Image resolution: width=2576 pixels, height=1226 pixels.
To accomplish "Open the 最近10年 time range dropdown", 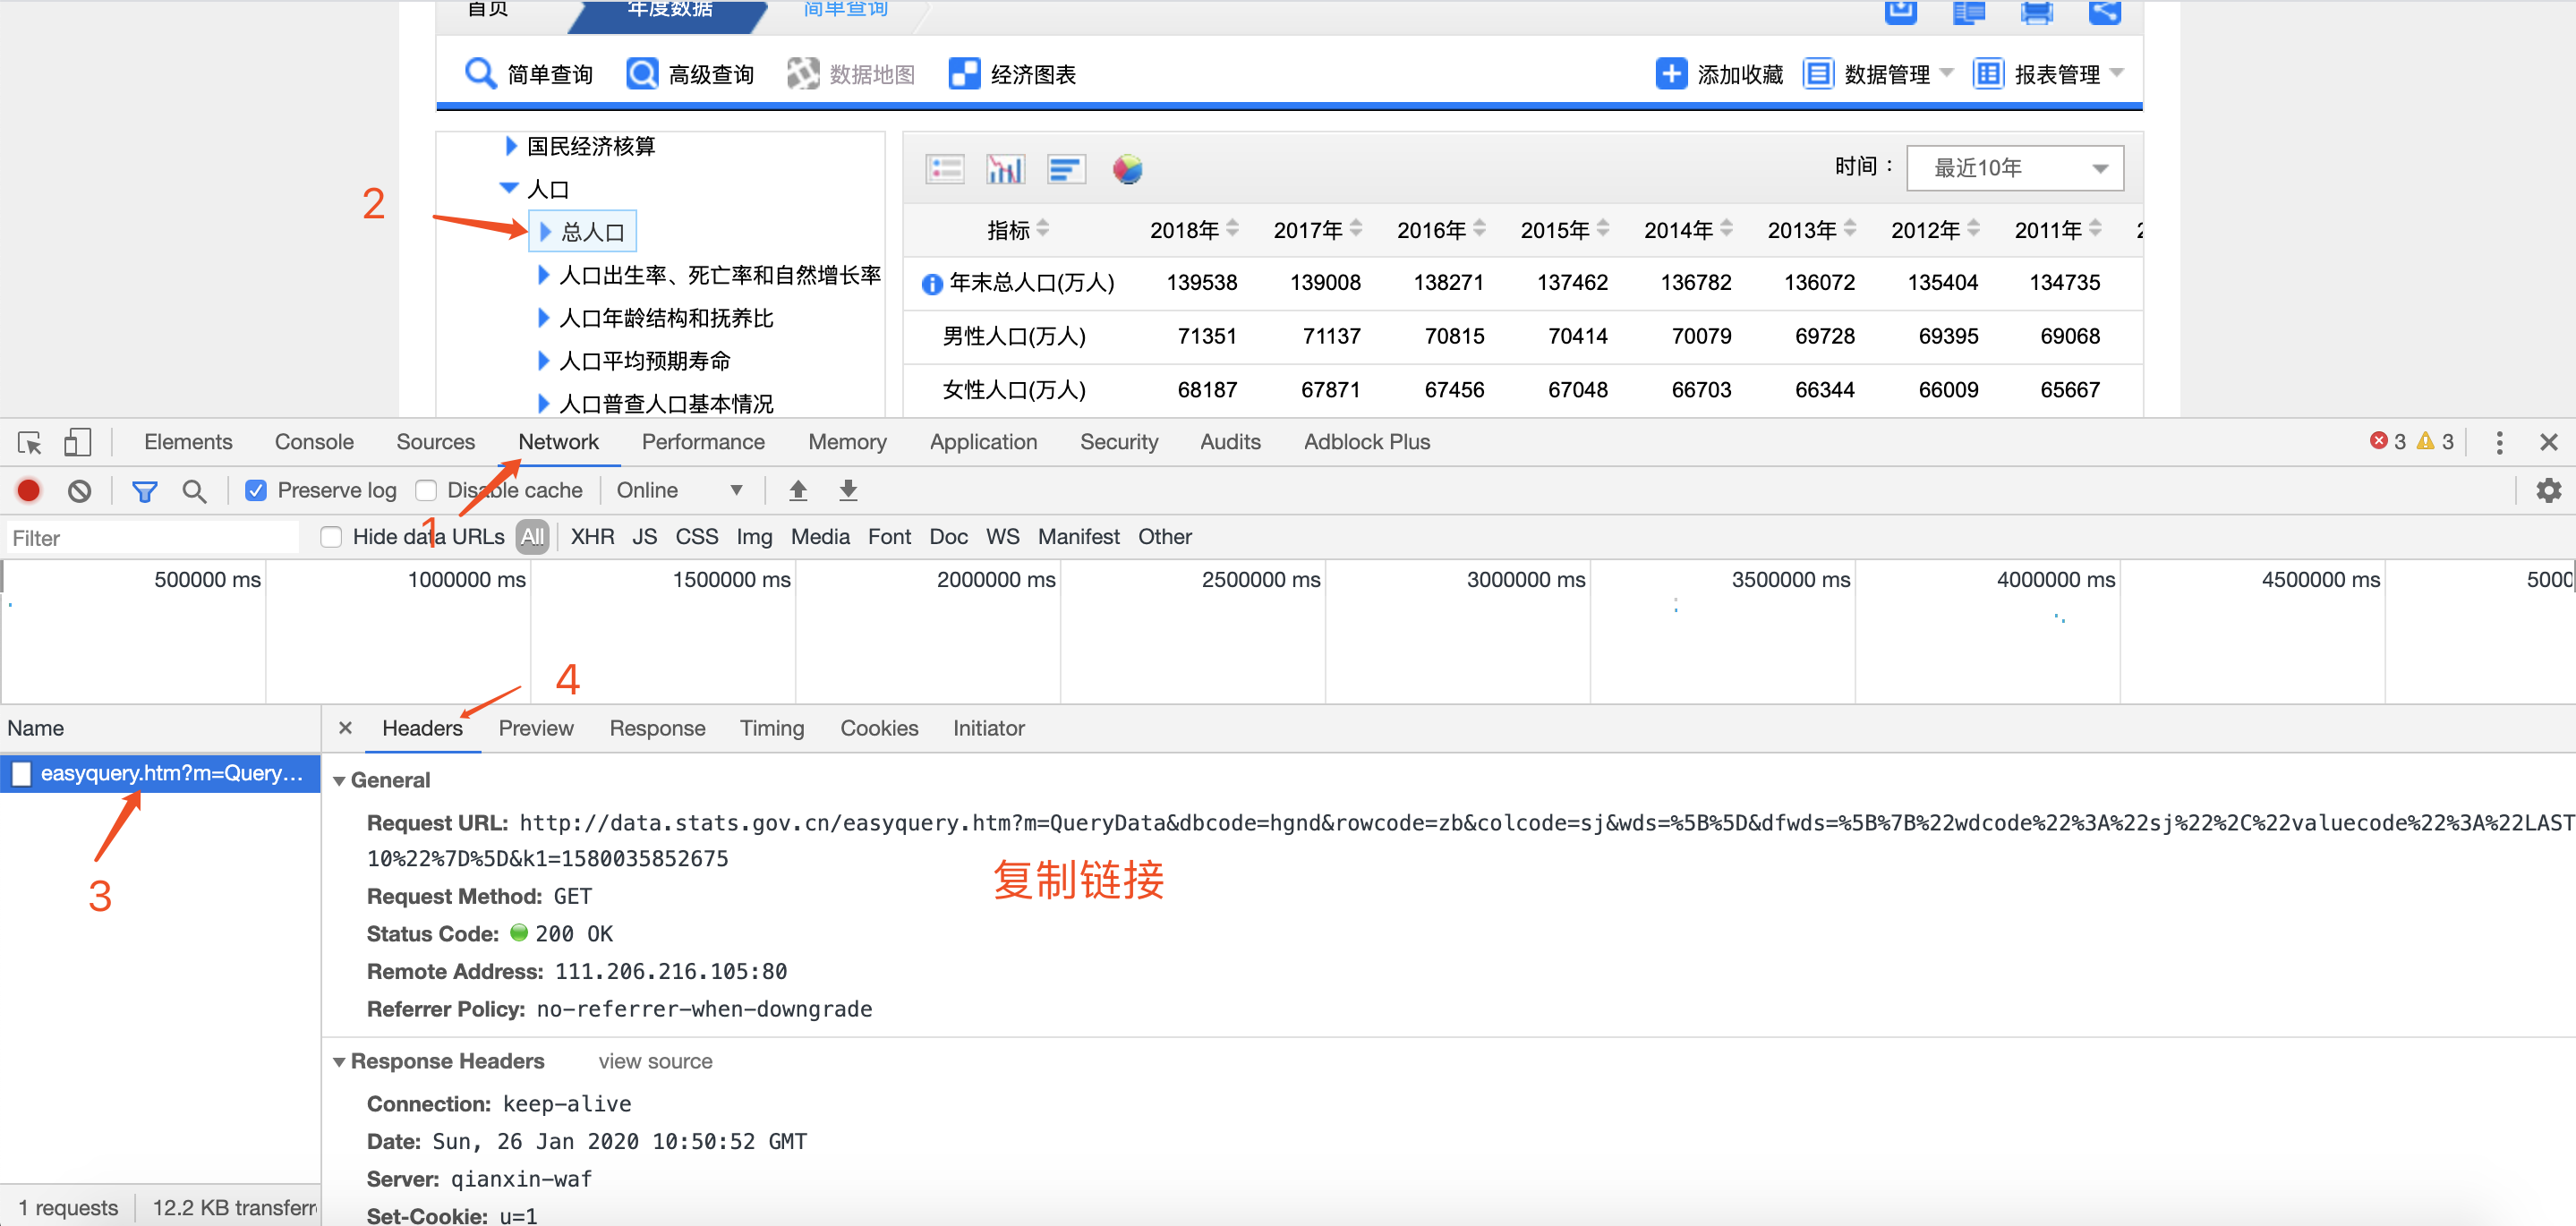I will [x=2014, y=168].
